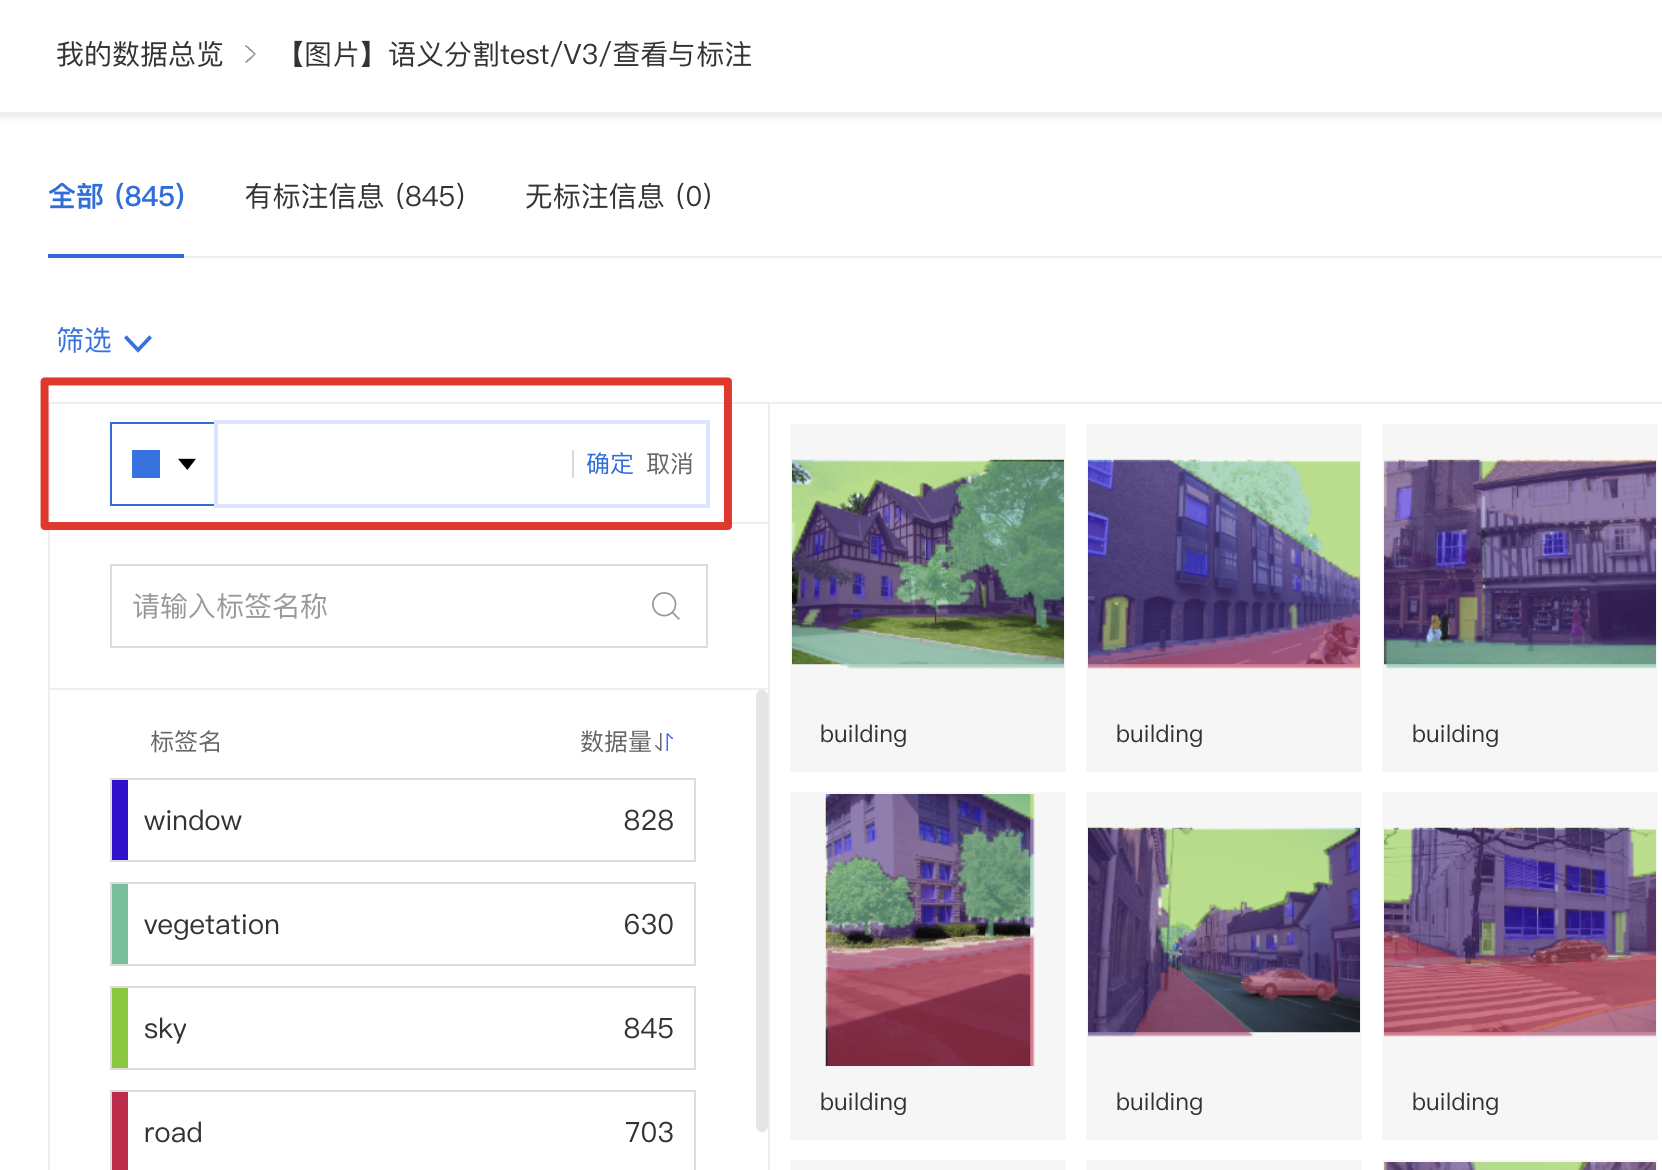Image resolution: width=1662 pixels, height=1170 pixels.
Task: Click the 数据量 column header text
Action: coord(616,742)
